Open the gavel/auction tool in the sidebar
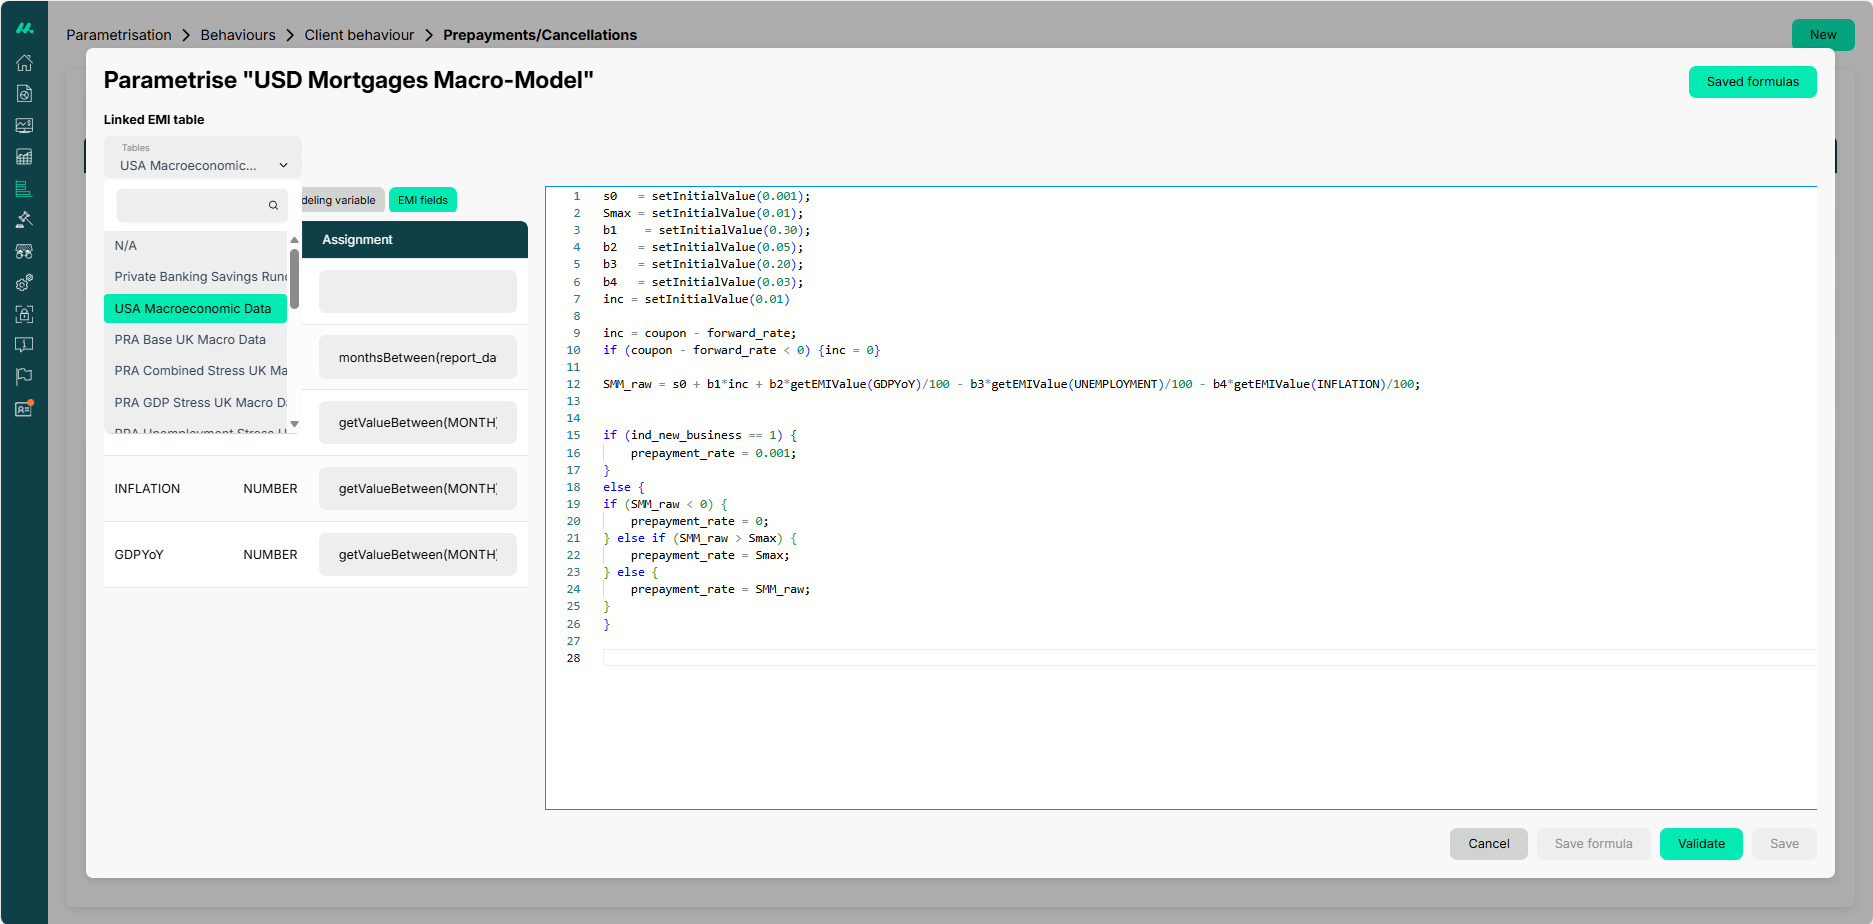This screenshot has height=924, width=1873. [24, 219]
